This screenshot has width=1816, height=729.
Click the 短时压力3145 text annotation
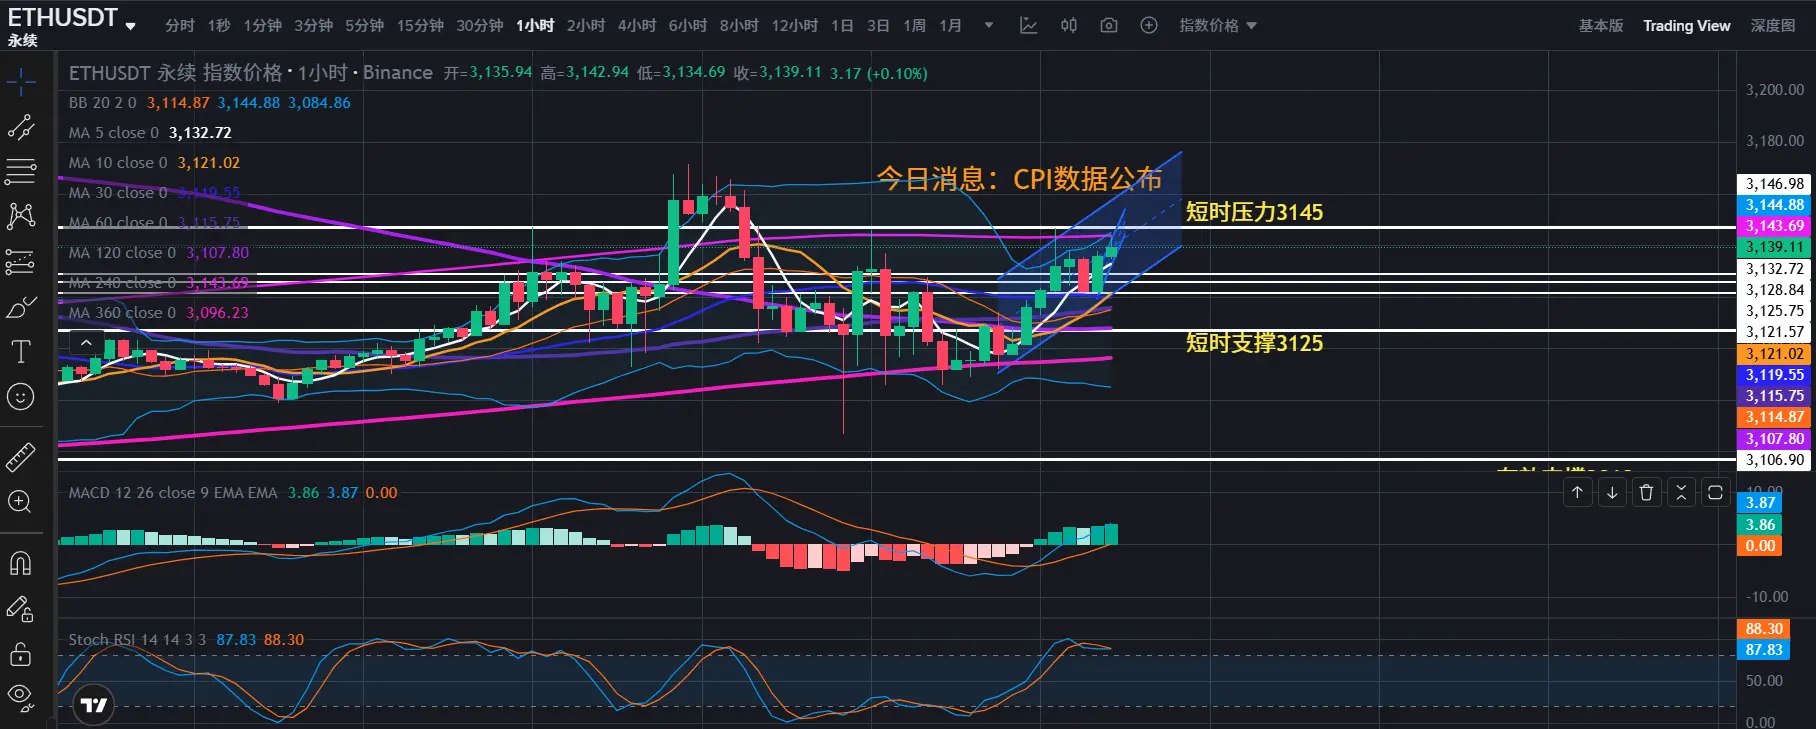click(1254, 212)
